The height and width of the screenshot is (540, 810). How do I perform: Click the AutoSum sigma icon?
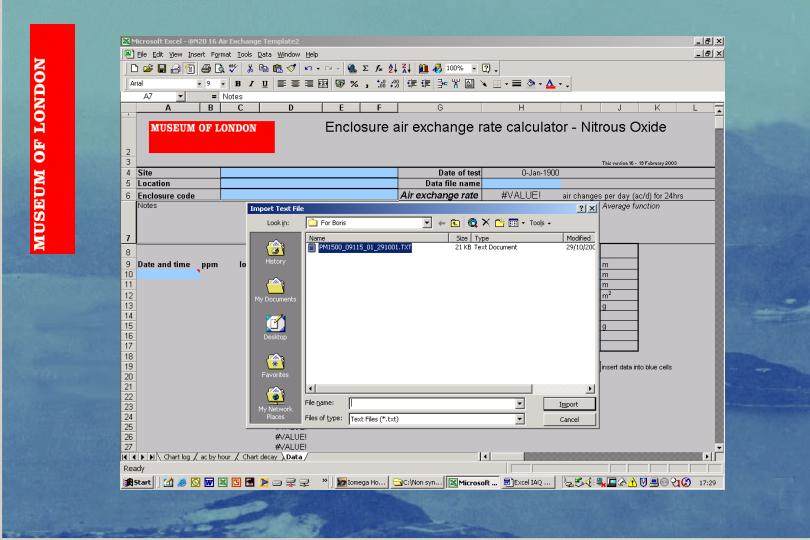click(x=365, y=68)
